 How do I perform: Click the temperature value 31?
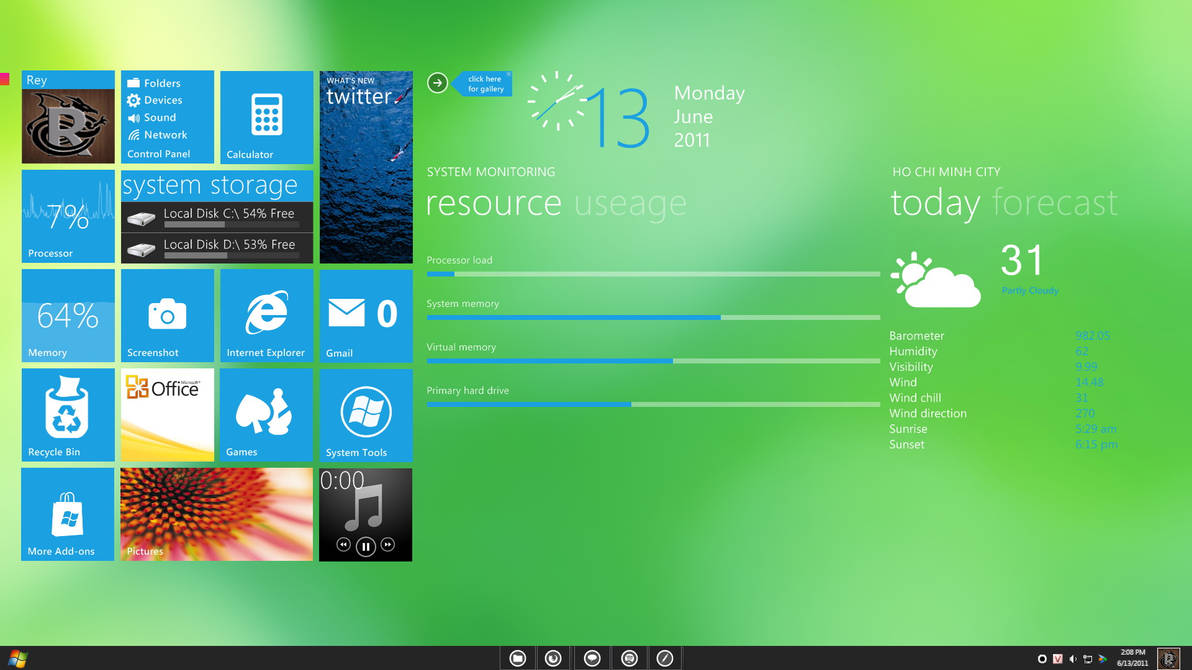click(x=1022, y=260)
